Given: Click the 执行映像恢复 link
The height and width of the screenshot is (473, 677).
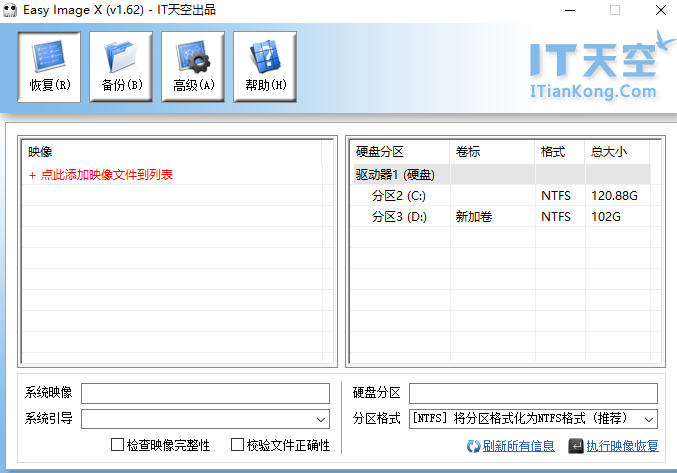Looking at the screenshot, I should 622,446.
